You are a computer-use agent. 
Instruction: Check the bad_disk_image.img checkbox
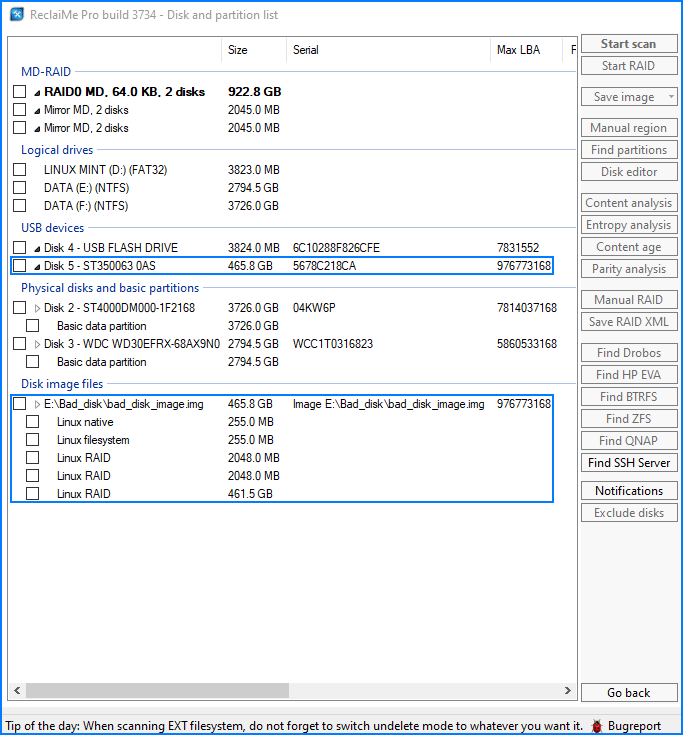pos(20,404)
